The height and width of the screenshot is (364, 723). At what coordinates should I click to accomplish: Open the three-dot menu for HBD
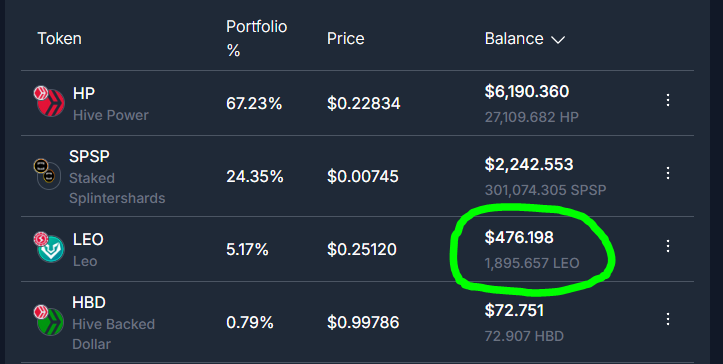click(x=668, y=319)
